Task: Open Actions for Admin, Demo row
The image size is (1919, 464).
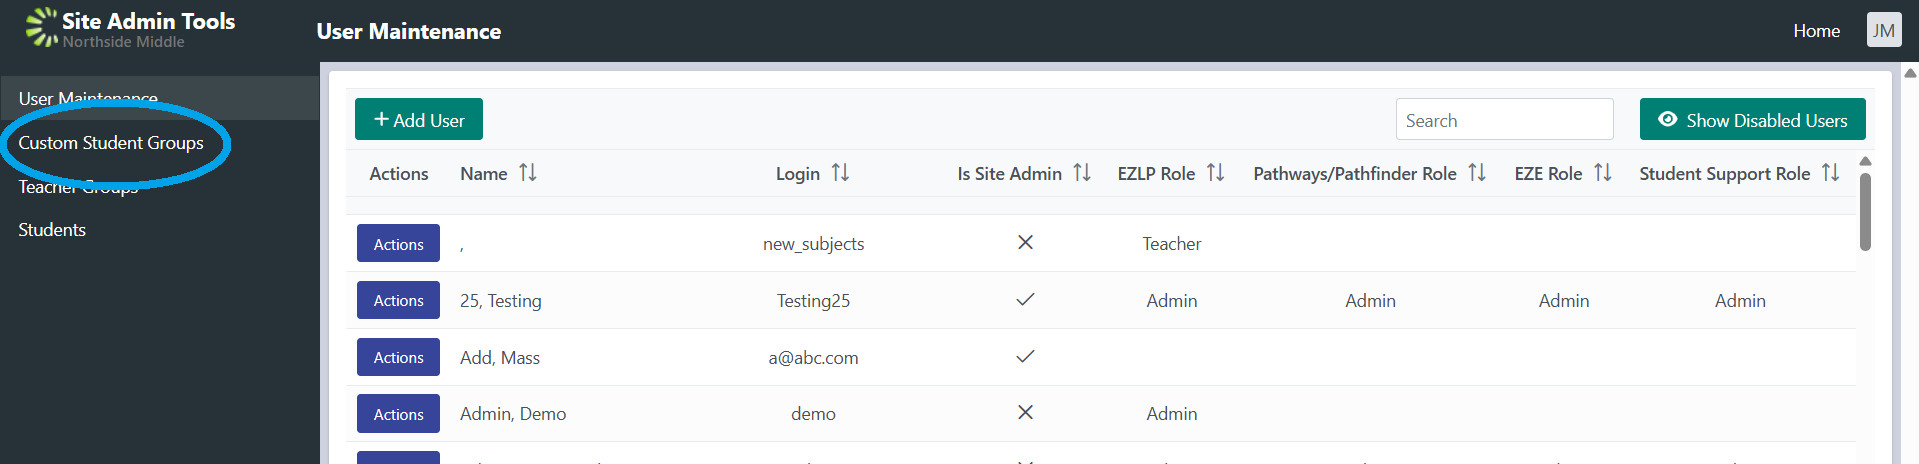Action: tap(398, 414)
